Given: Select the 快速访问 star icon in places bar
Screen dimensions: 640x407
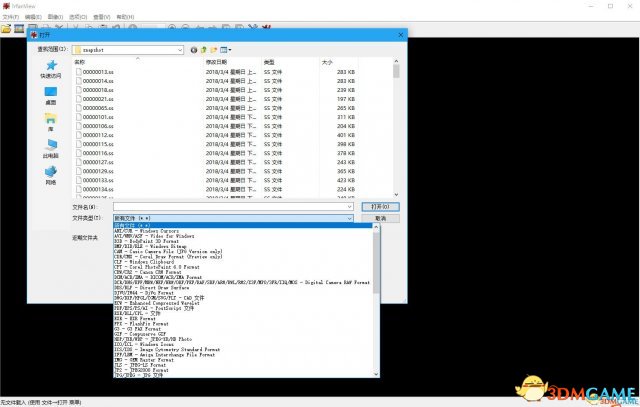Looking at the screenshot, I should pos(51,65).
